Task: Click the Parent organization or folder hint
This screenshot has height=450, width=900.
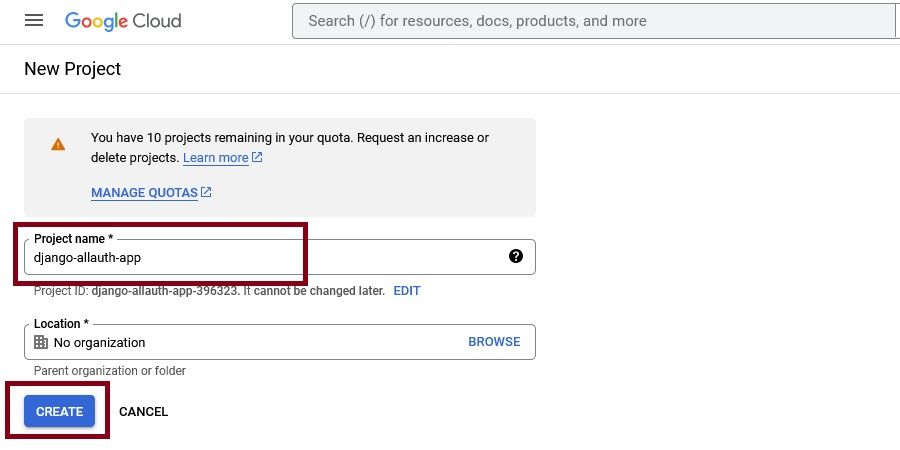Action: pos(110,371)
